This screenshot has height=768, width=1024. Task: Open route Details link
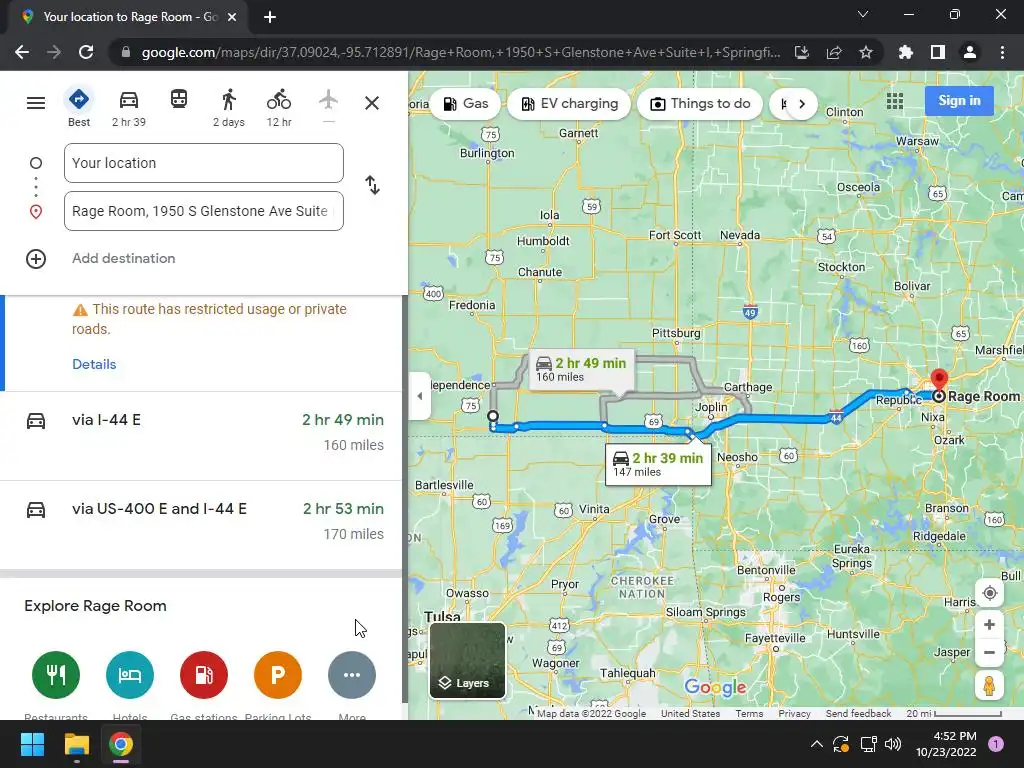click(94, 364)
